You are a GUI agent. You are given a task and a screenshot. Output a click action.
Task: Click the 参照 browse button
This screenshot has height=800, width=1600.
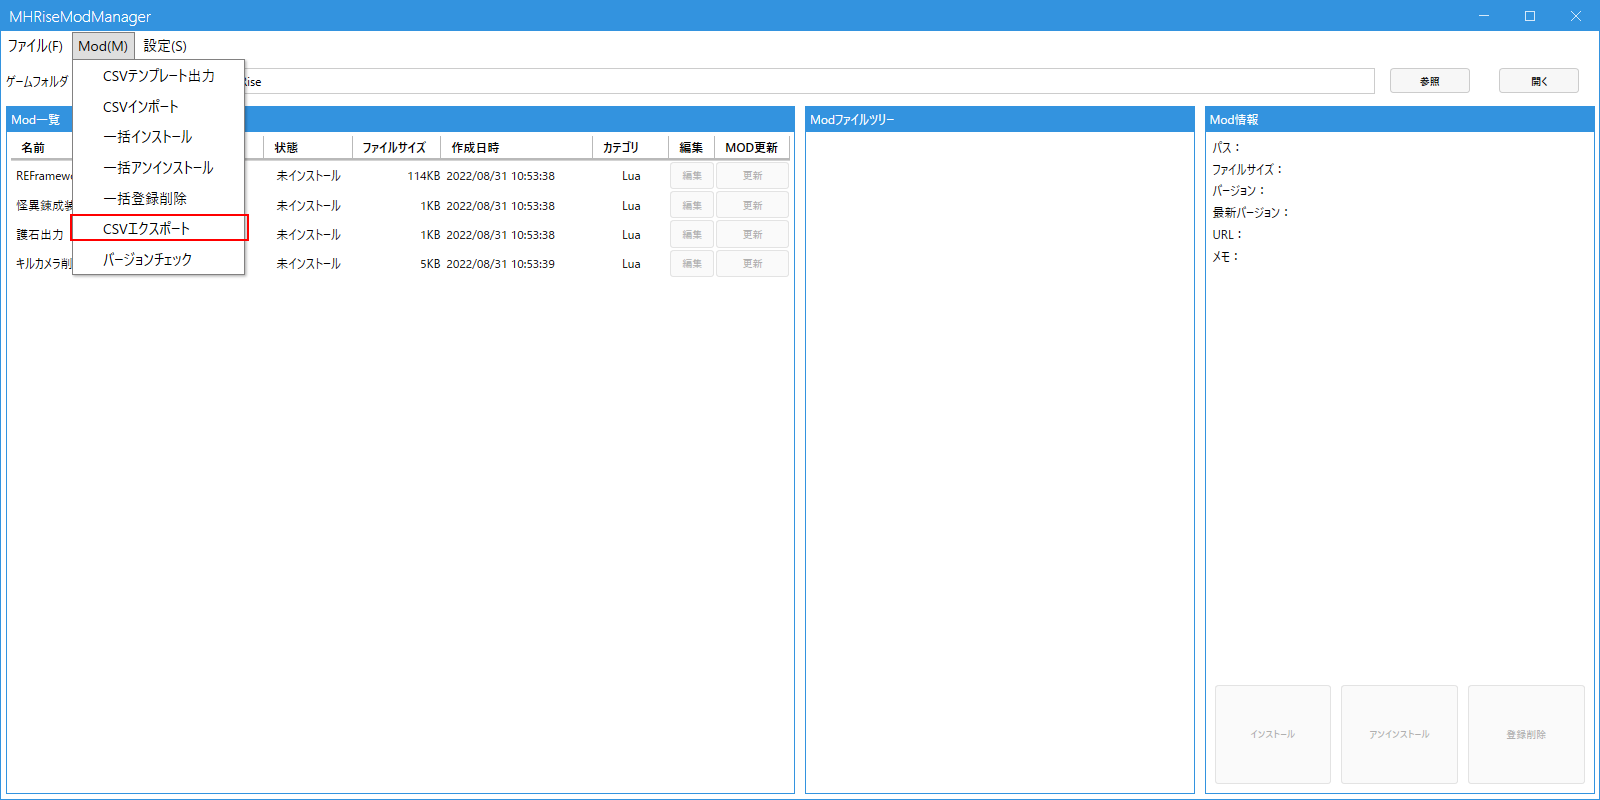tap(1430, 81)
